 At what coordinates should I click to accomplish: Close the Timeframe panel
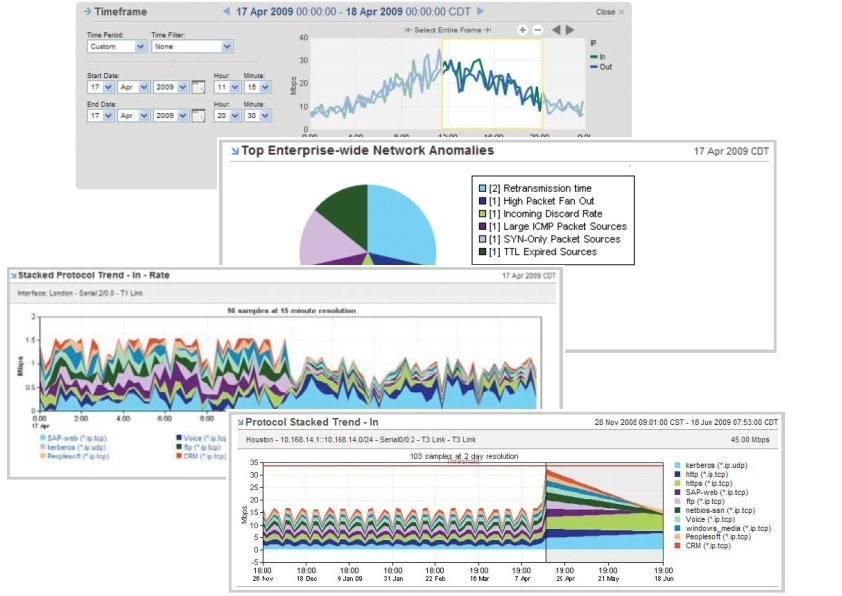(609, 12)
